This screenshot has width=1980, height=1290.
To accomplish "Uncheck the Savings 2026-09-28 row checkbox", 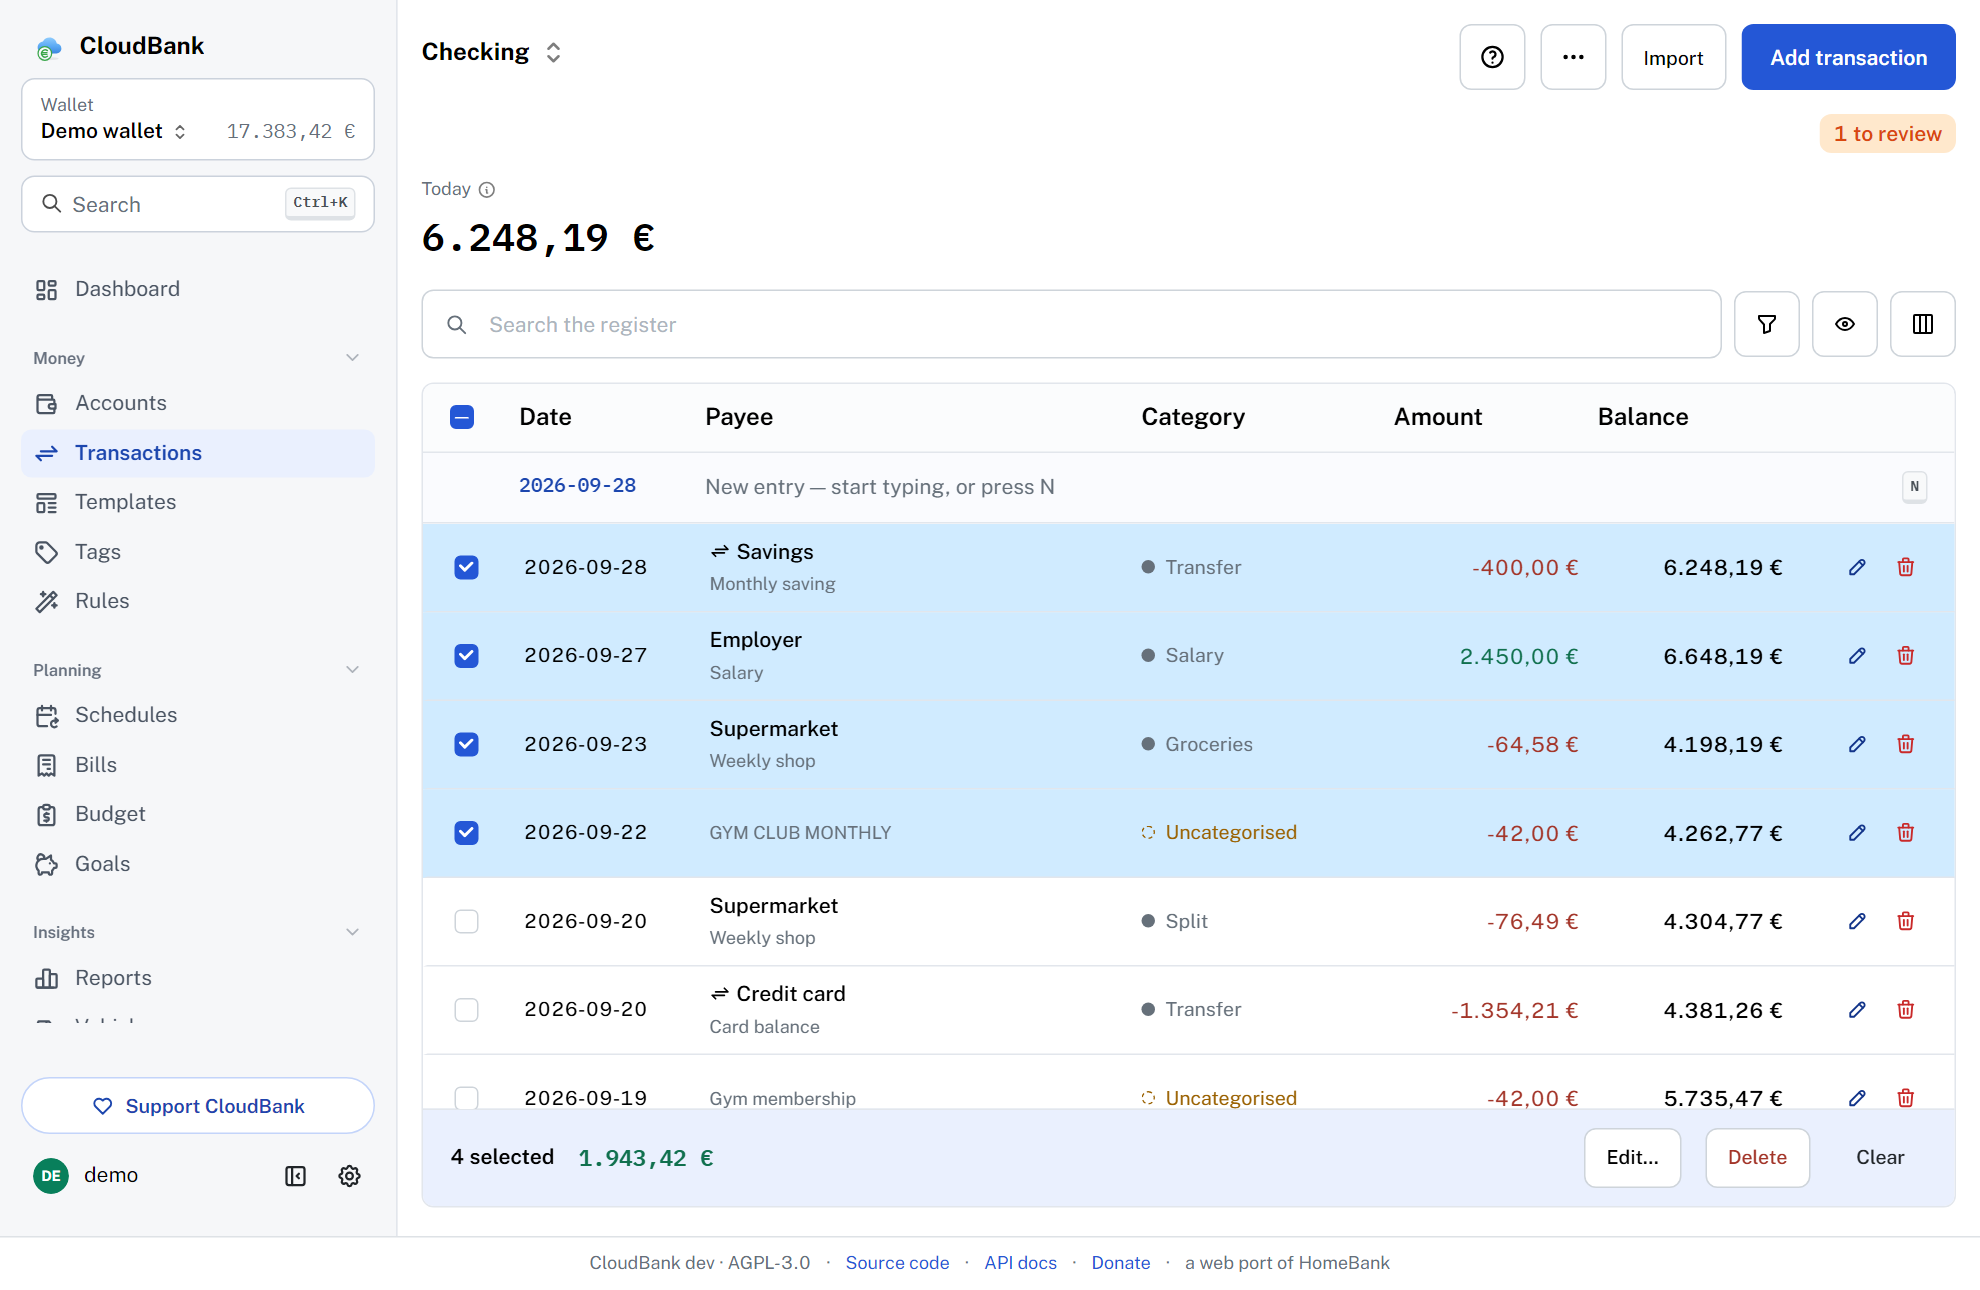I will point(466,567).
